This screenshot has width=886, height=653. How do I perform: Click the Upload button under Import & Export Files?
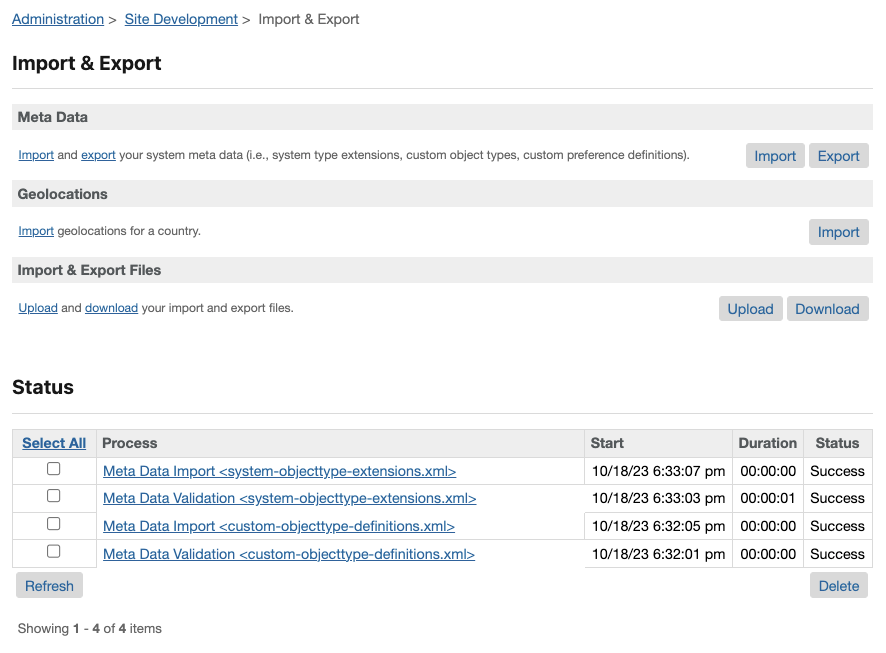pyautogui.click(x=750, y=308)
